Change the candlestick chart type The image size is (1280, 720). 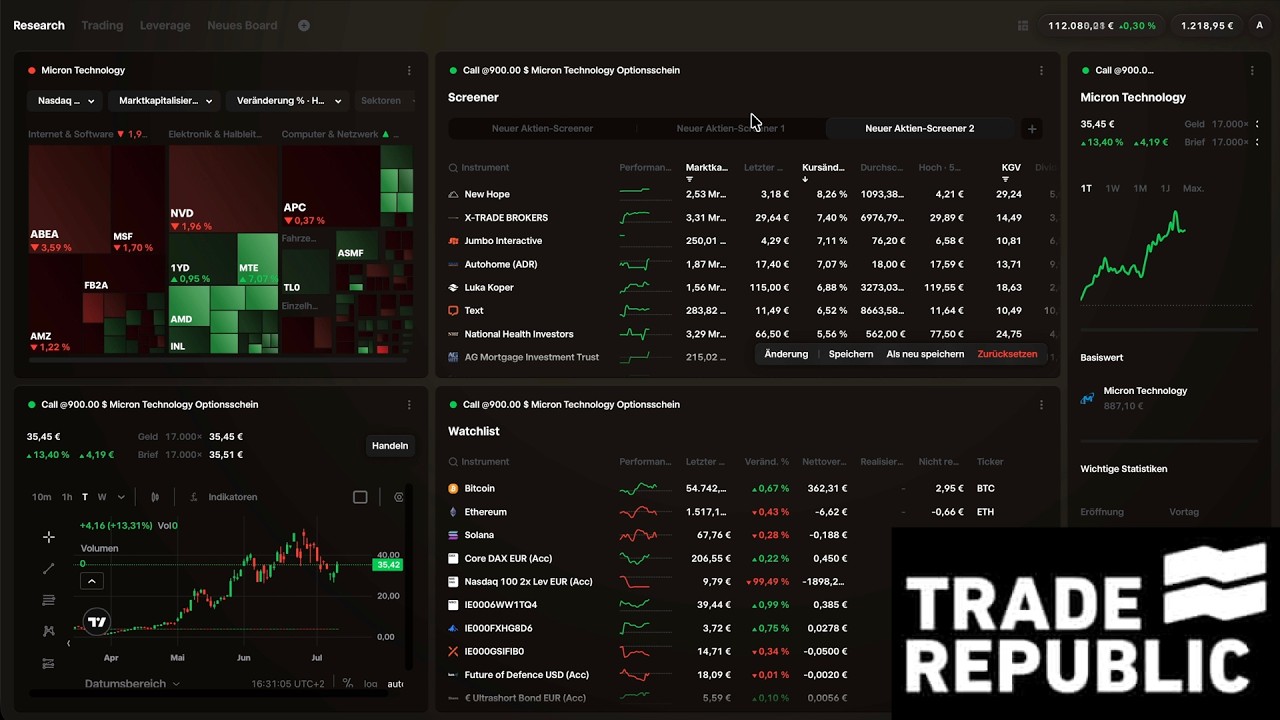(x=155, y=497)
